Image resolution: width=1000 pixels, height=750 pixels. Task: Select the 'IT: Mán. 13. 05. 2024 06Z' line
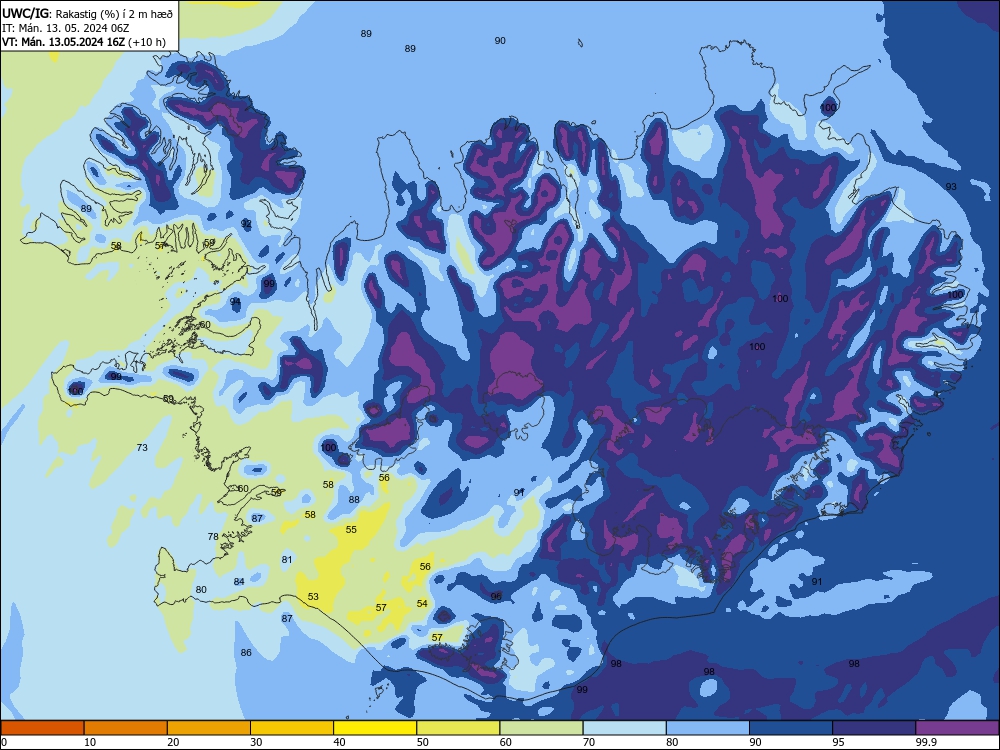click(x=66, y=28)
